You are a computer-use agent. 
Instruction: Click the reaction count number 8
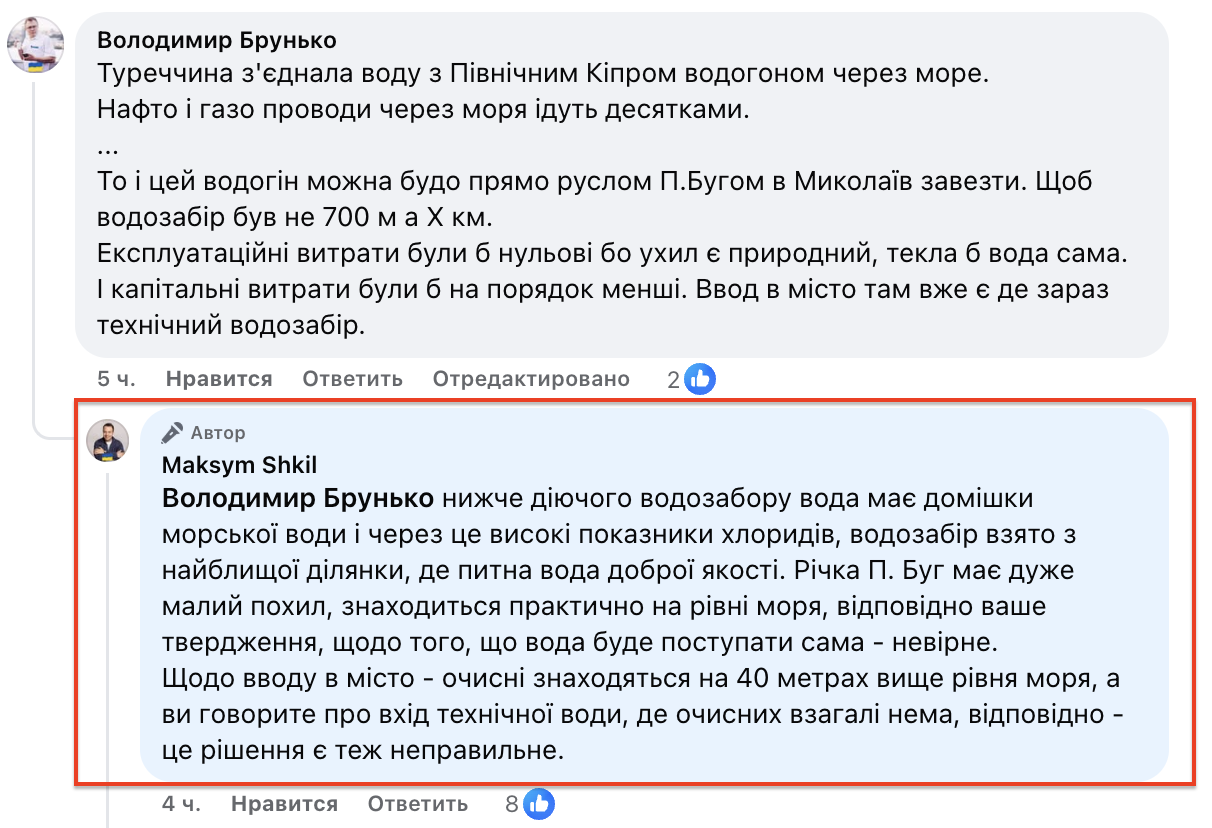point(512,804)
